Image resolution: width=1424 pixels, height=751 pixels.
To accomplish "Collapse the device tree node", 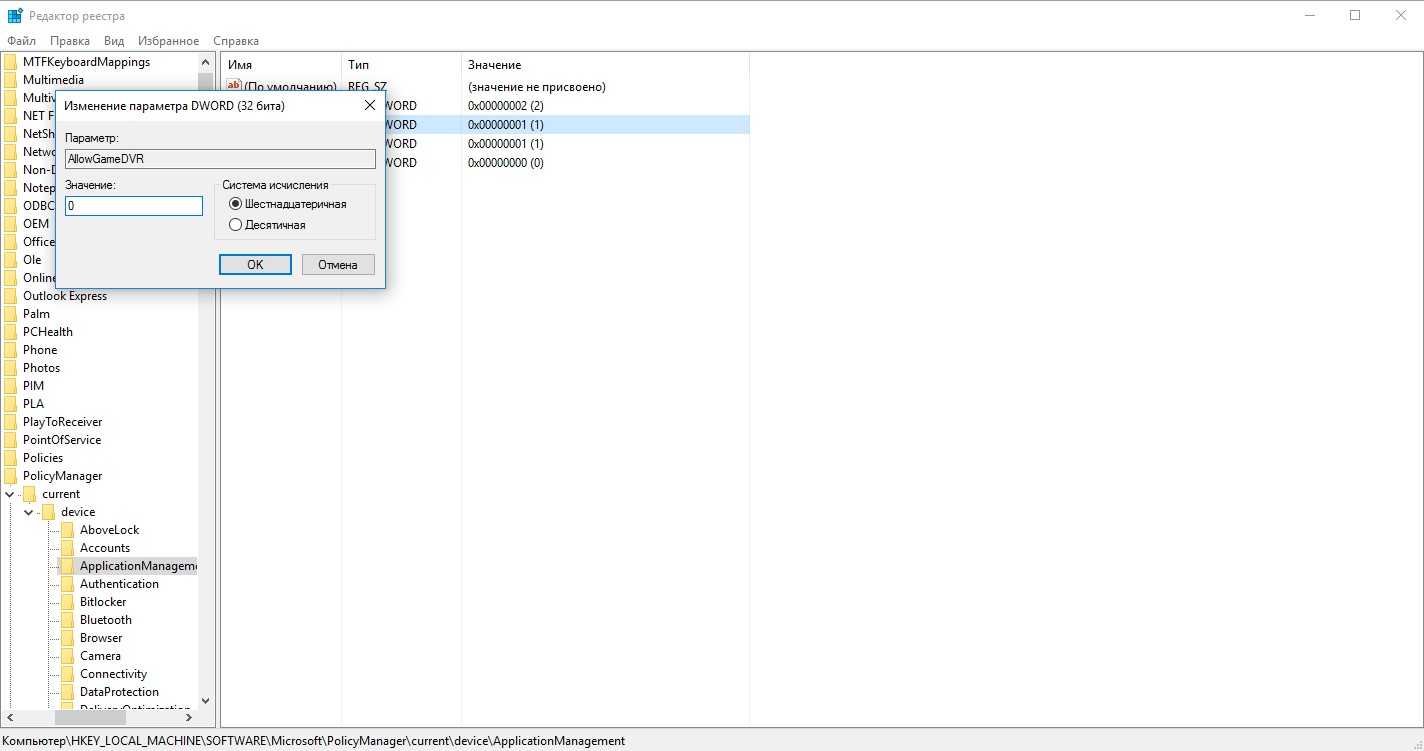I will coord(29,512).
